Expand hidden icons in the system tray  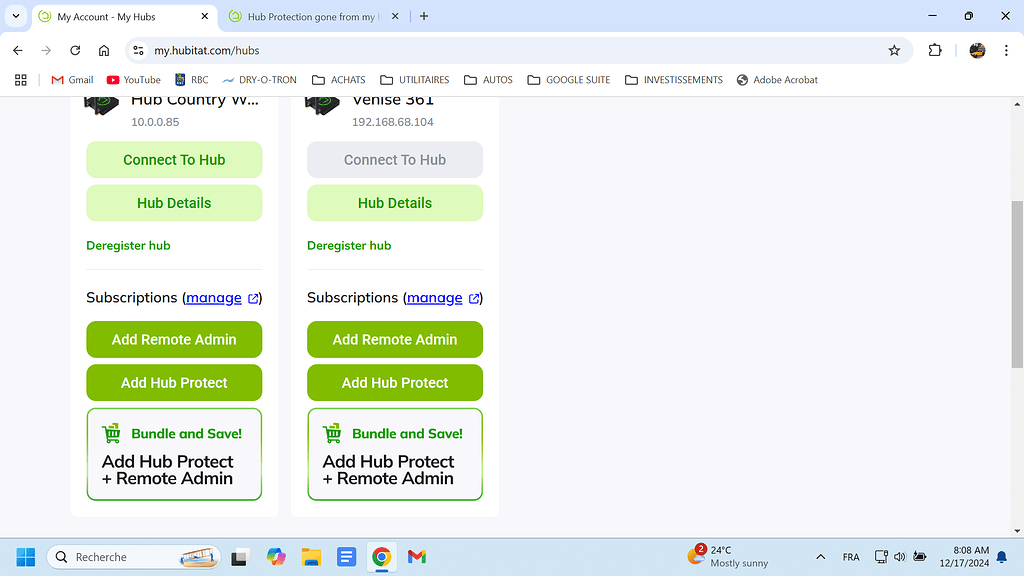pyautogui.click(x=820, y=556)
